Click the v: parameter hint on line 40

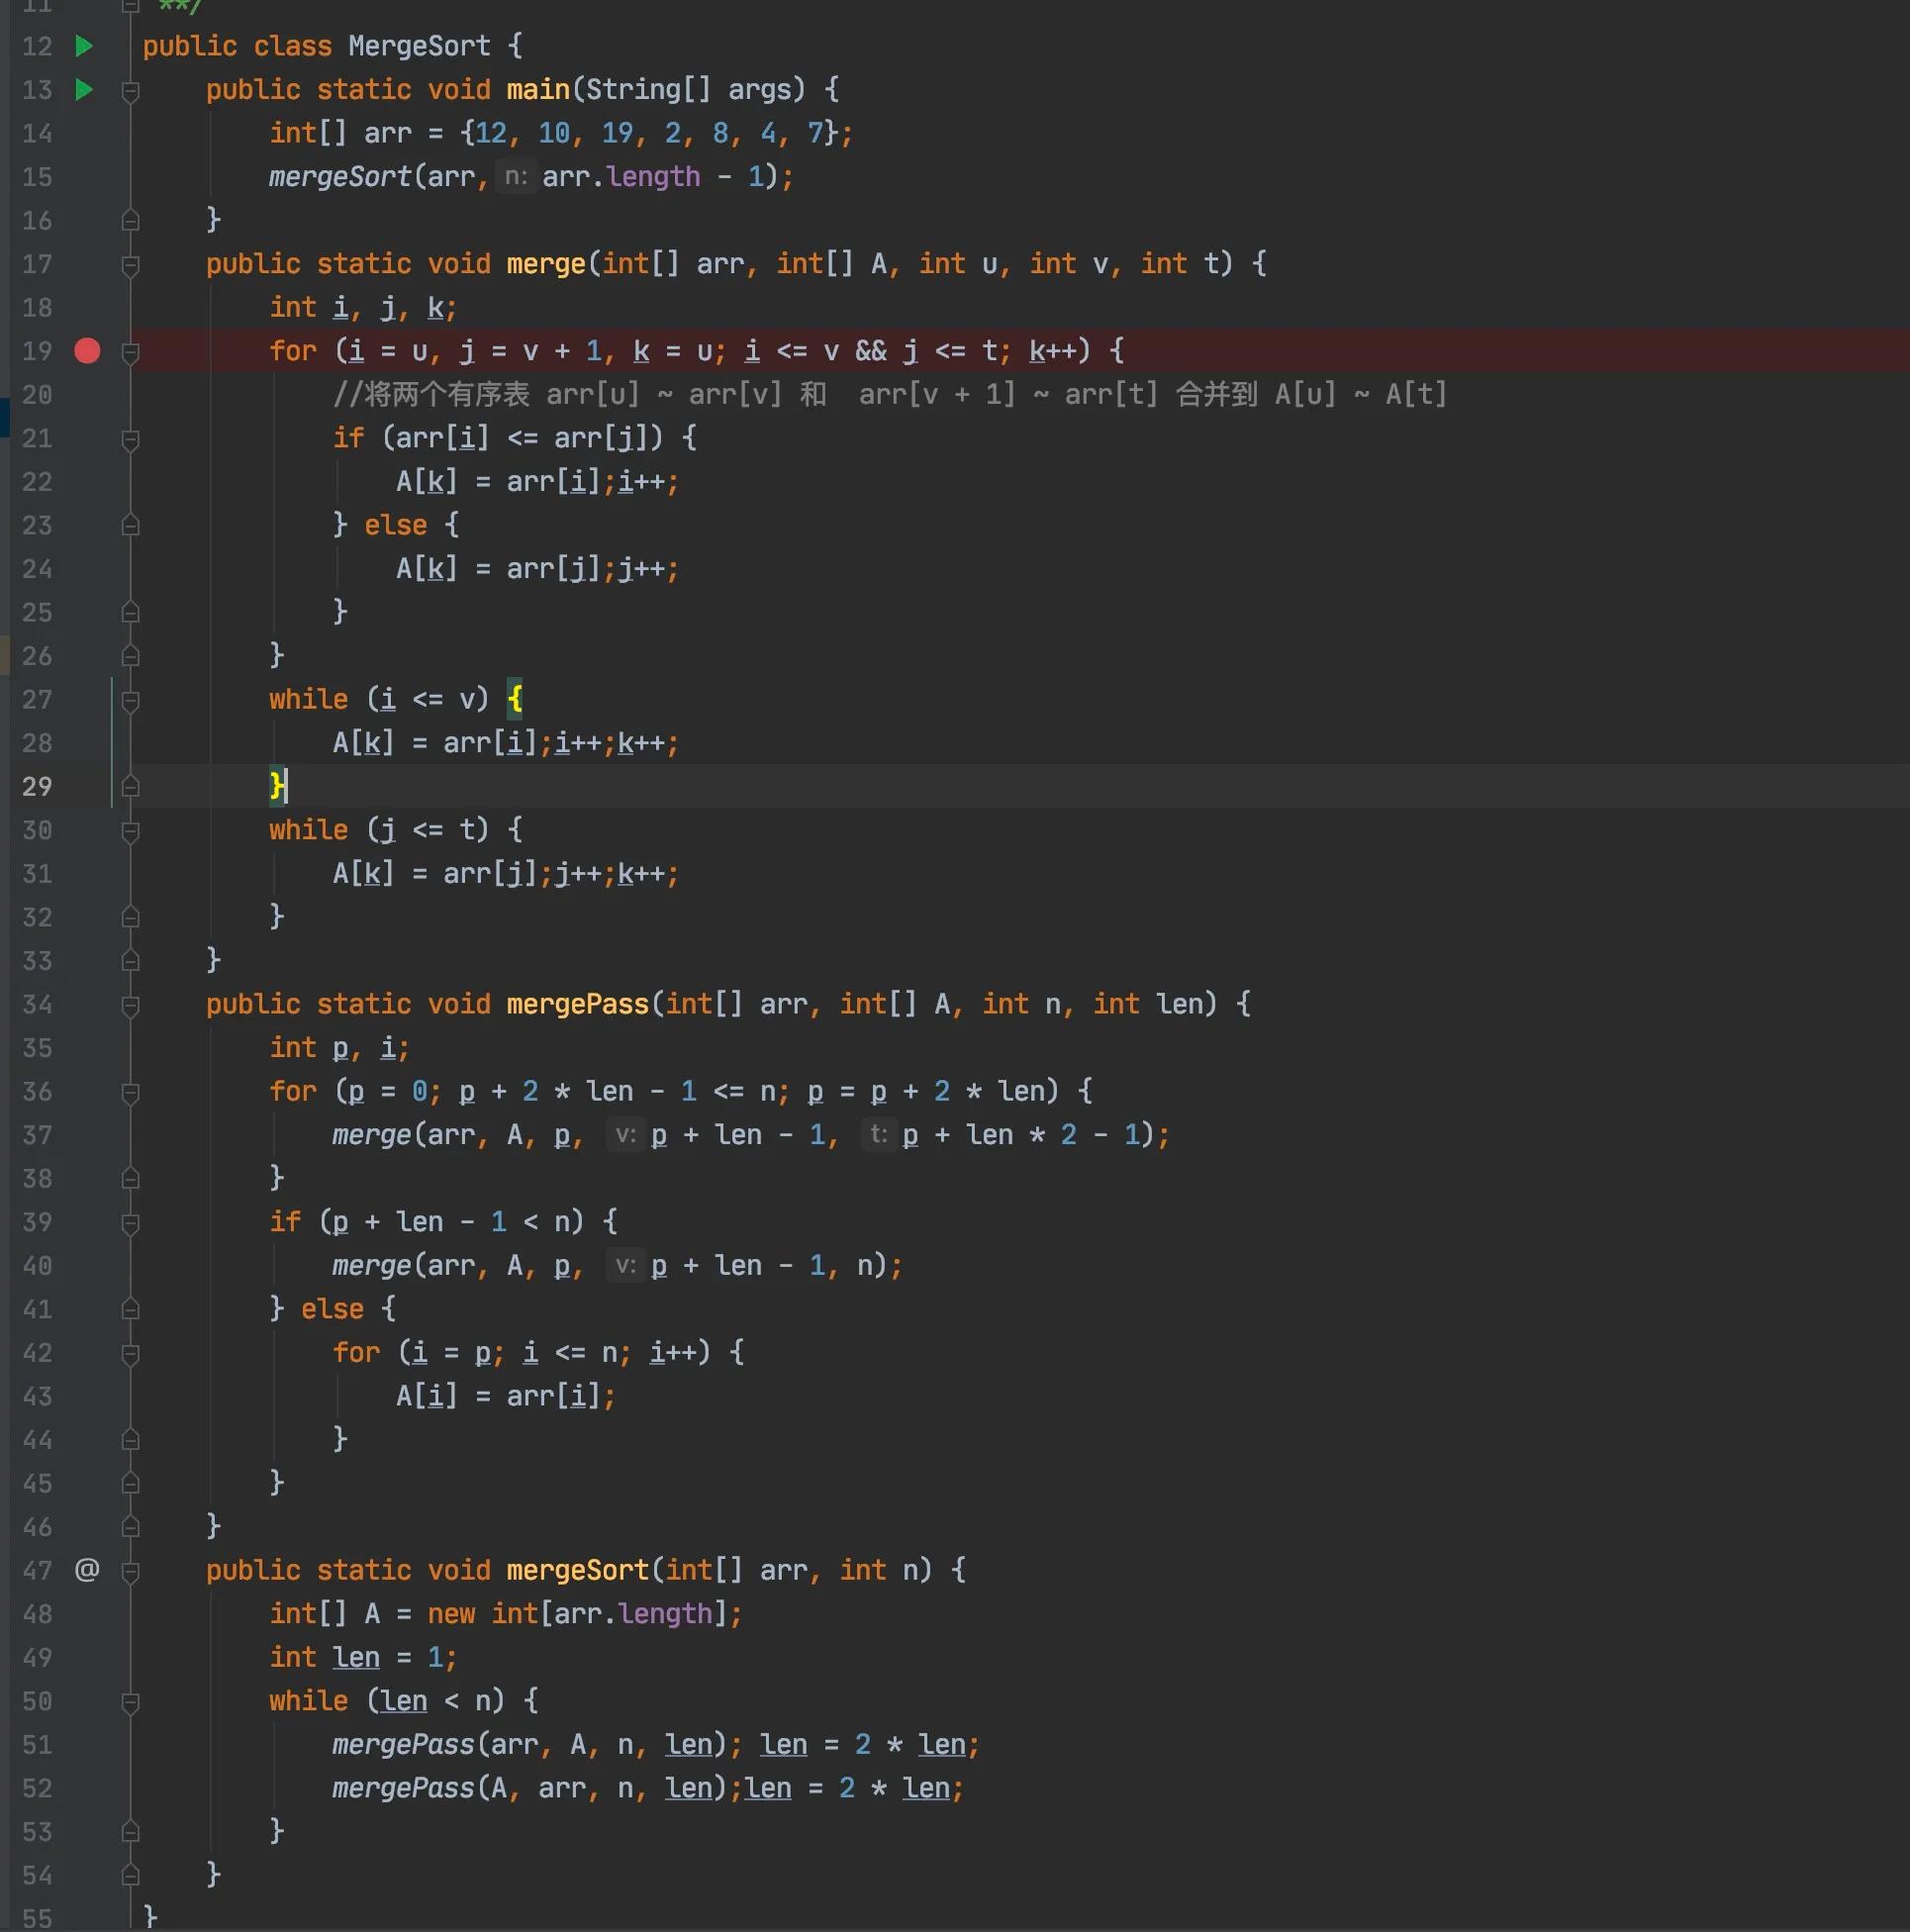click(625, 1266)
